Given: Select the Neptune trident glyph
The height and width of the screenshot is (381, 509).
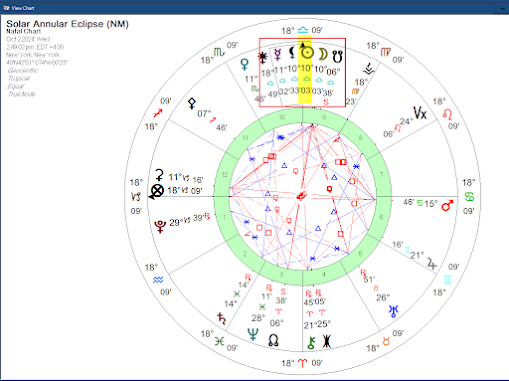Looking at the screenshot, I should (253, 334).
